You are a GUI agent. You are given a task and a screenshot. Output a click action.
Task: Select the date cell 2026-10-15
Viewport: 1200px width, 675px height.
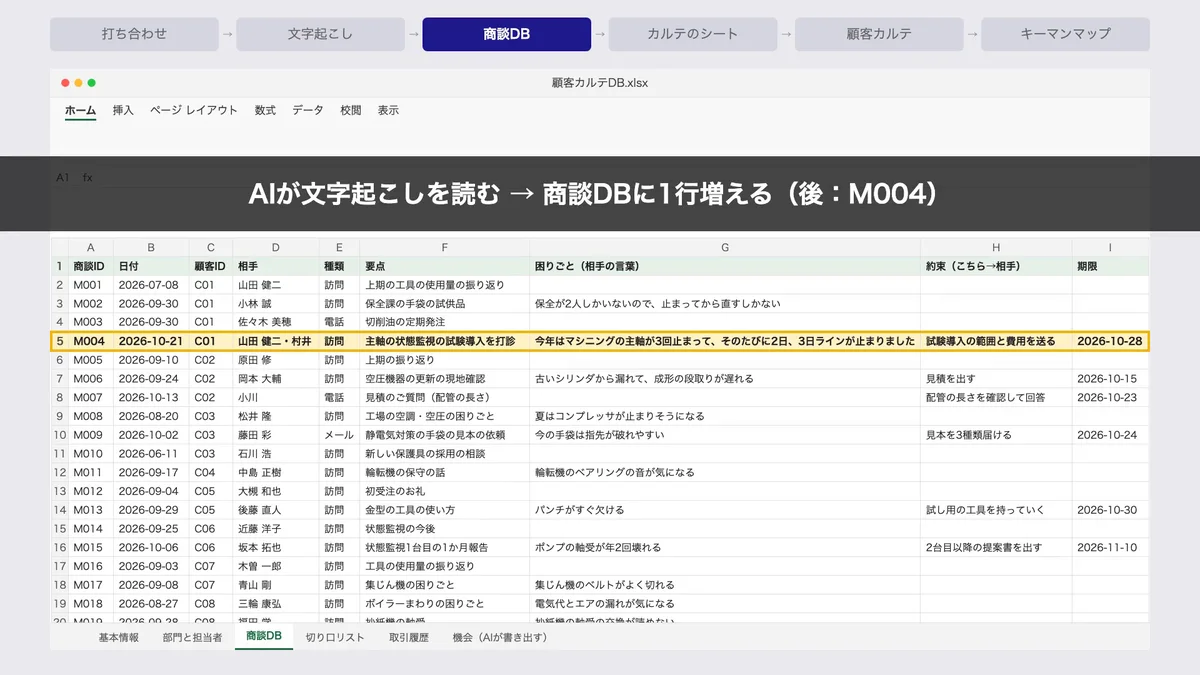click(1111, 379)
